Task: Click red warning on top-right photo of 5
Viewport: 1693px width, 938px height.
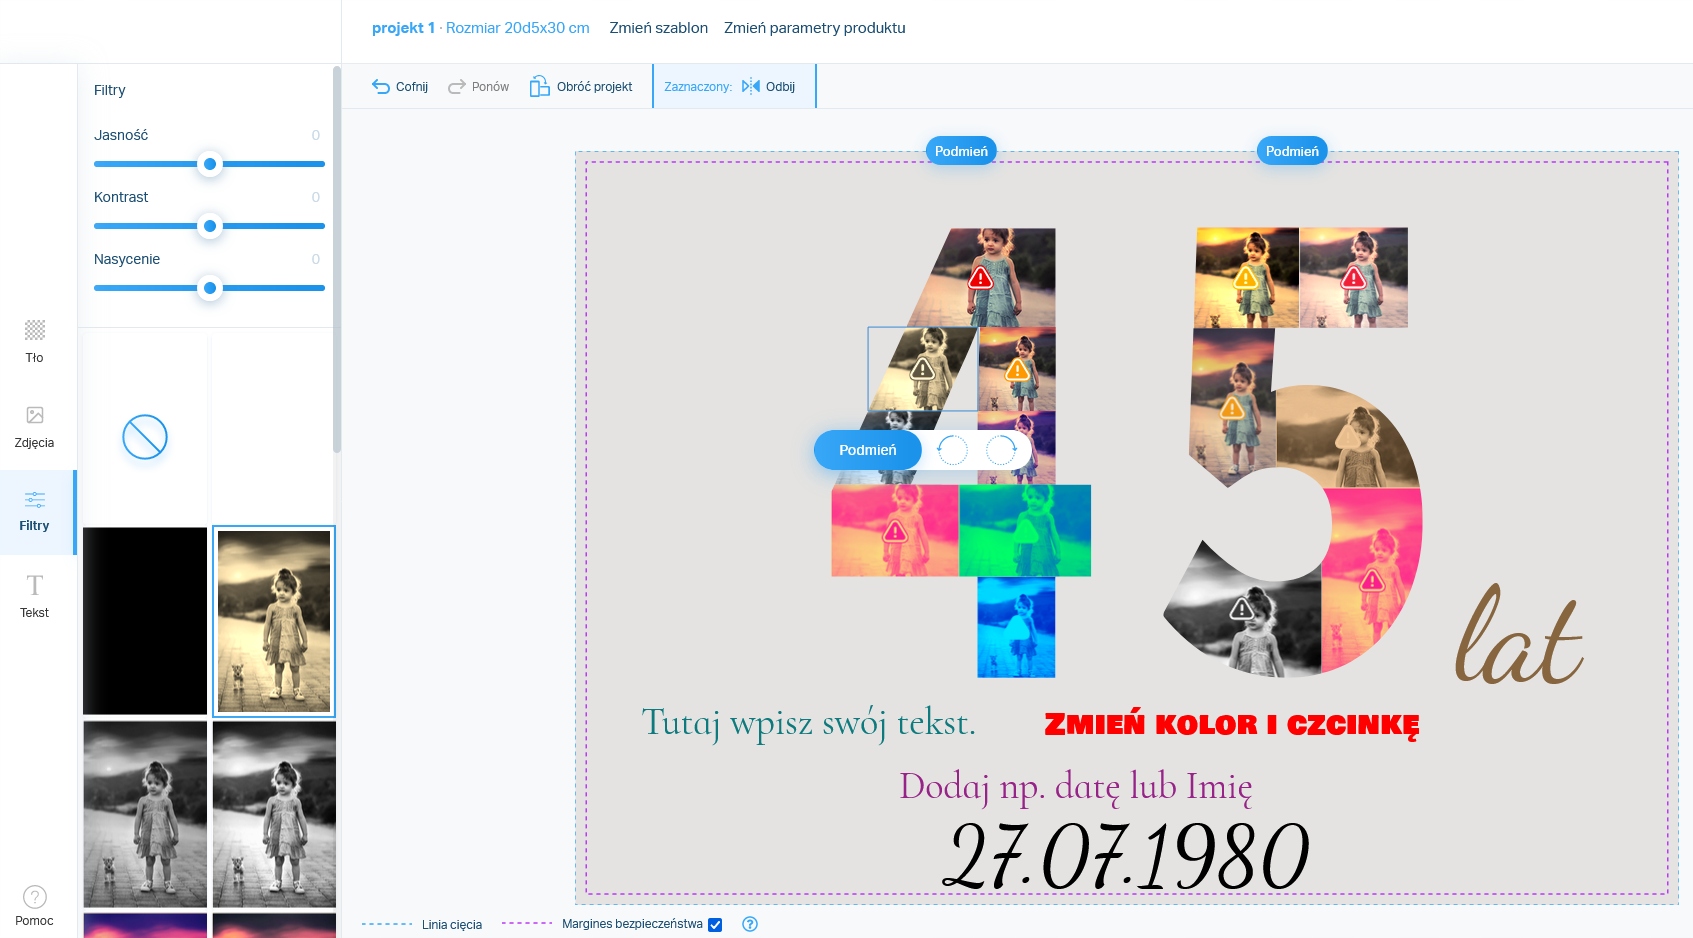Action: (x=1354, y=277)
